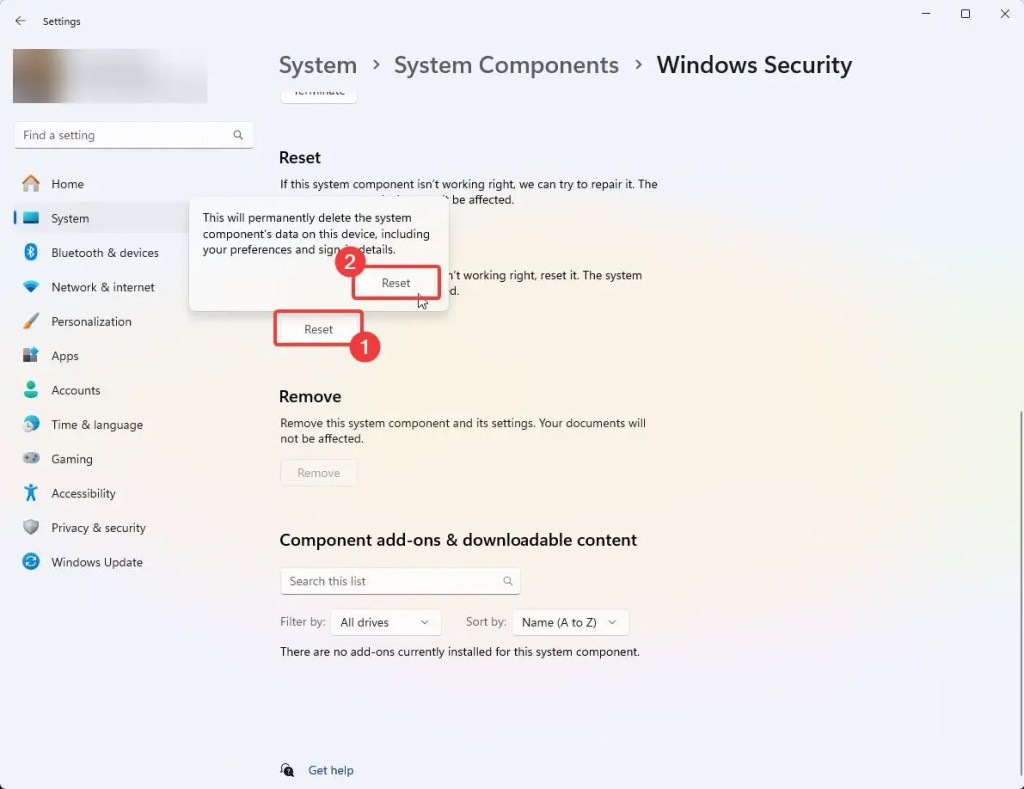Open the Network & internet Wi-Fi icon
This screenshot has height=789, width=1024.
31,287
